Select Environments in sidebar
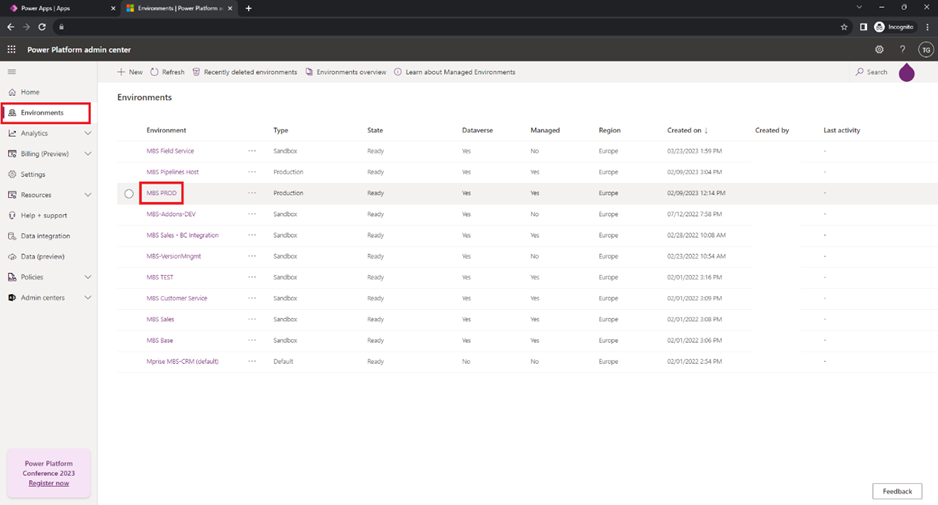This screenshot has height=505, width=938. click(46, 112)
